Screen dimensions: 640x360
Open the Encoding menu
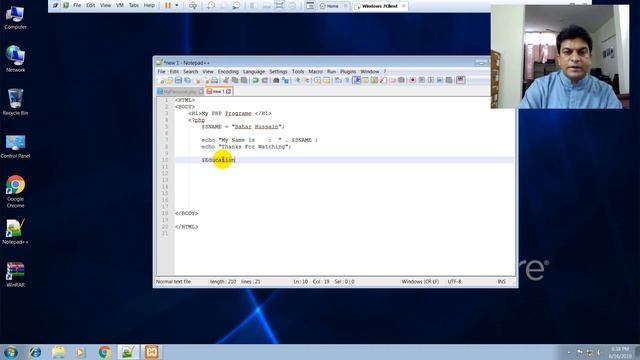coord(228,71)
